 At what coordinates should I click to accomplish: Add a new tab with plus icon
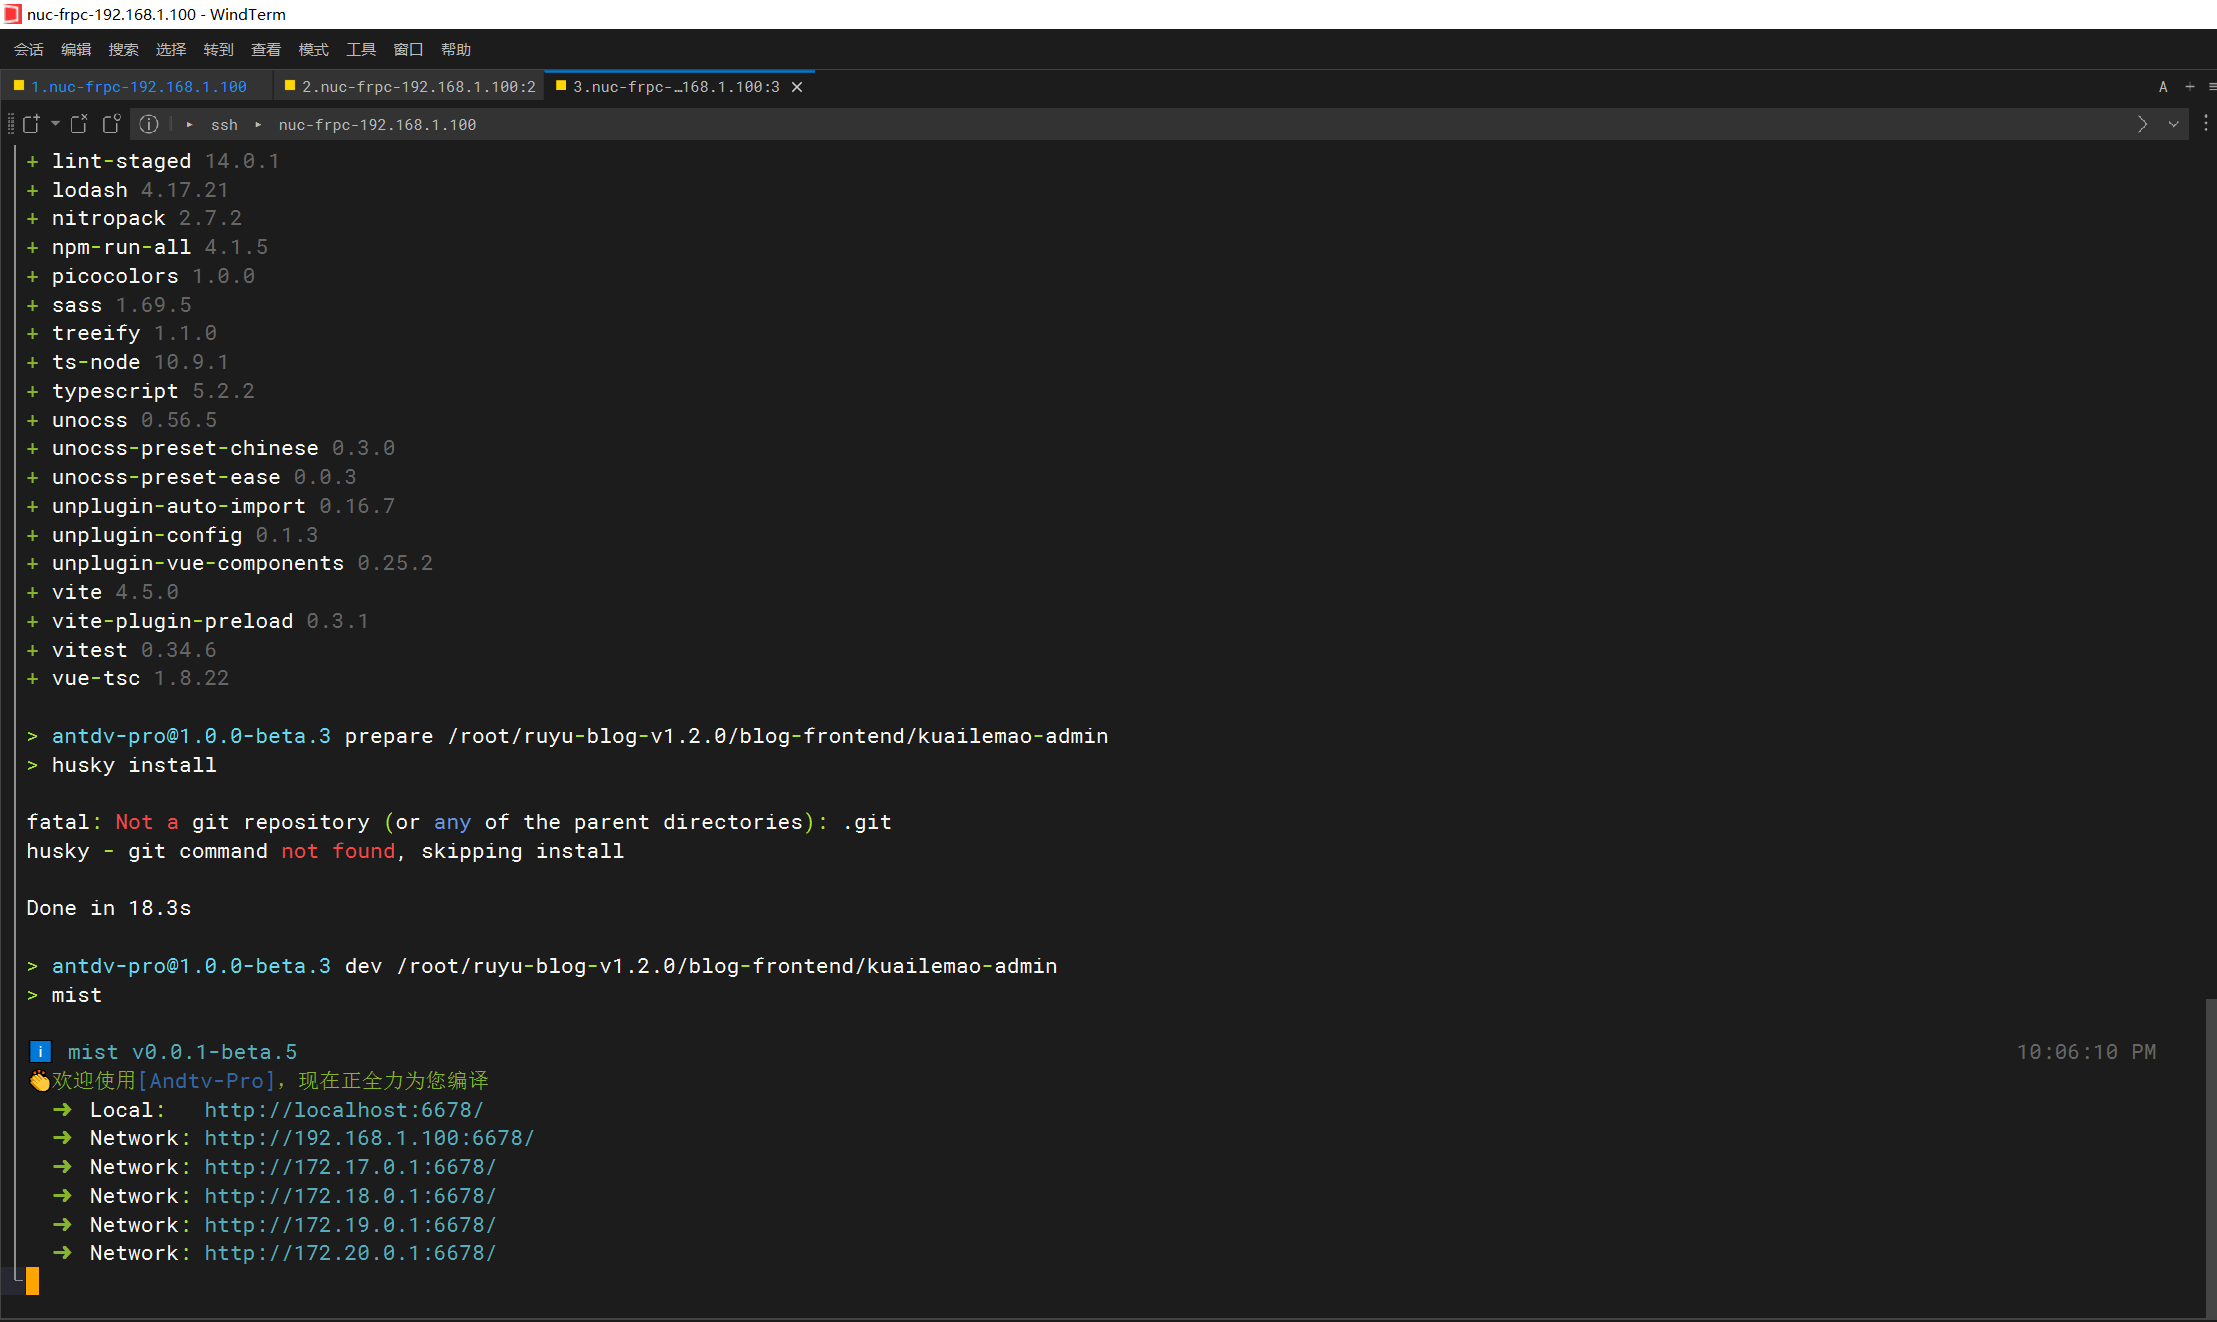pyautogui.click(x=2190, y=87)
